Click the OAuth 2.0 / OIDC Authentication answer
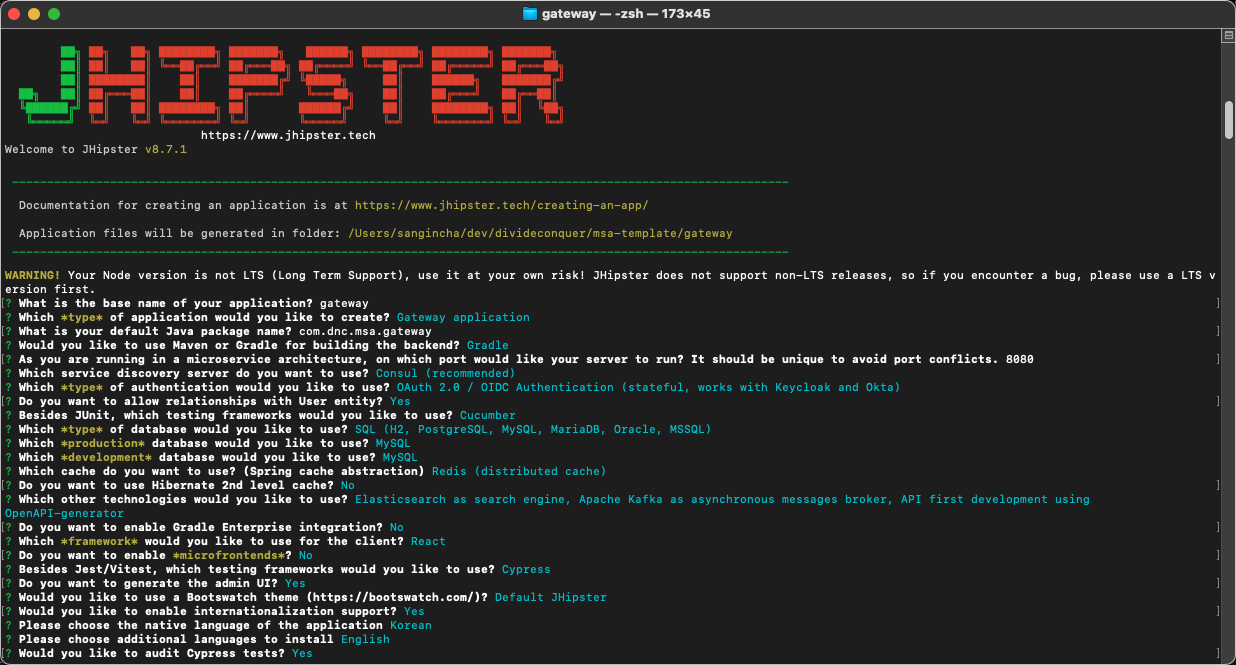This screenshot has height=665, width=1236. click(x=648, y=387)
